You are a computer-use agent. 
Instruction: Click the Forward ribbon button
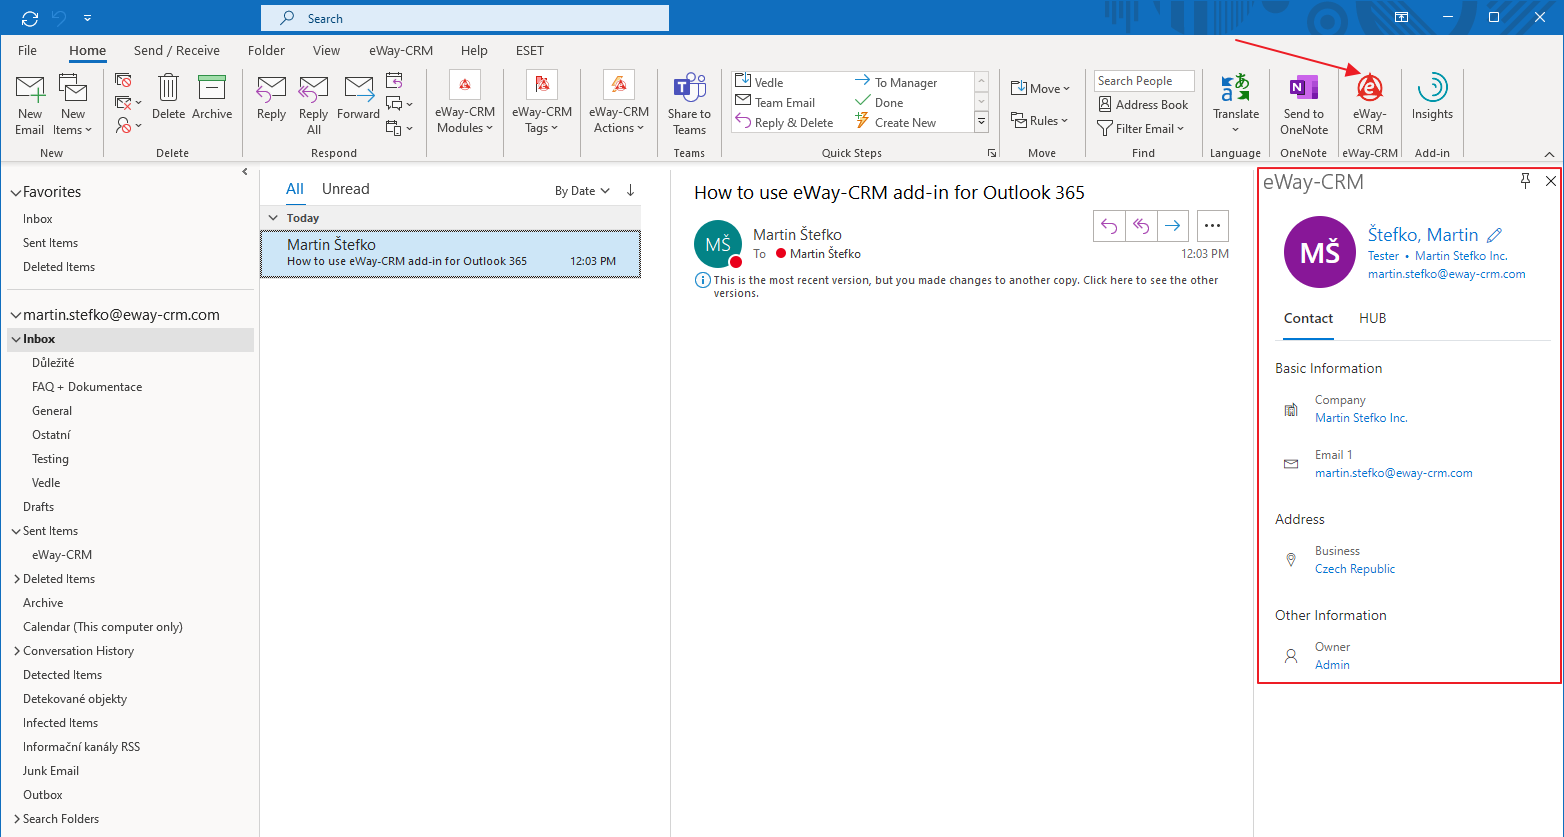pyautogui.click(x=358, y=98)
